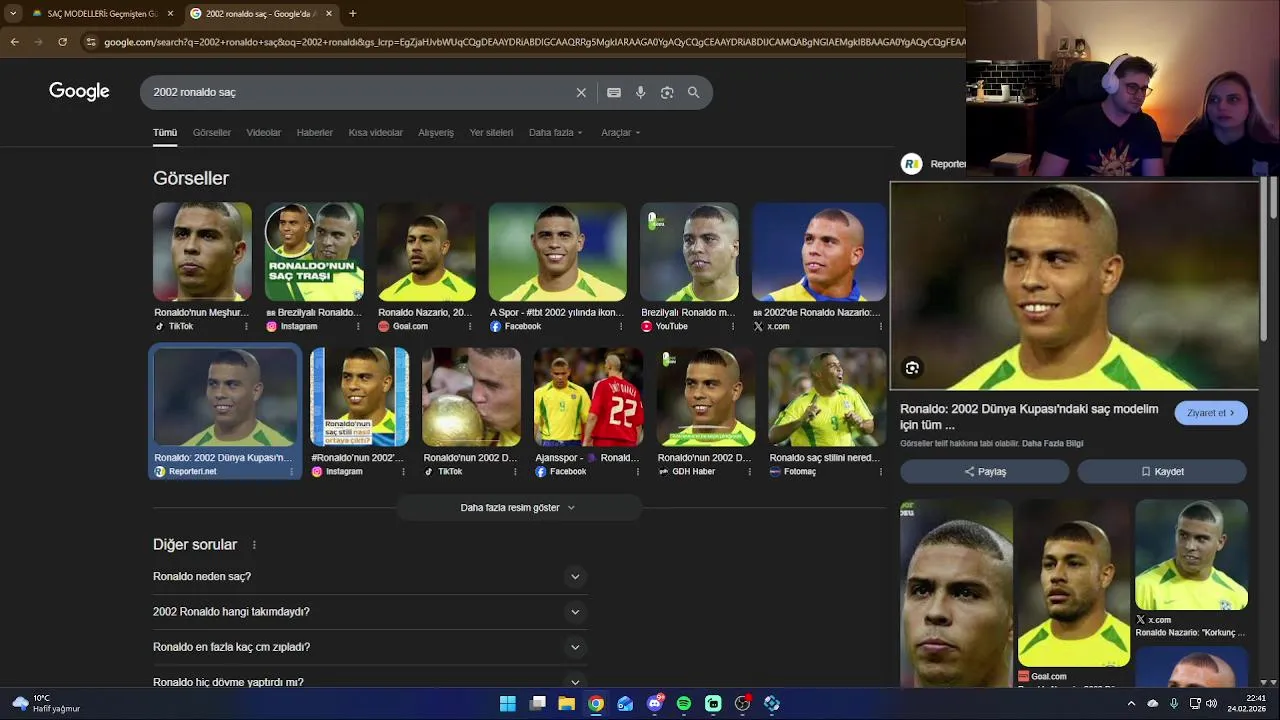This screenshot has height=720, width=1280.
Task: Open 'Daha Fazla Bilgi' copyright link
Action: 1052,443
